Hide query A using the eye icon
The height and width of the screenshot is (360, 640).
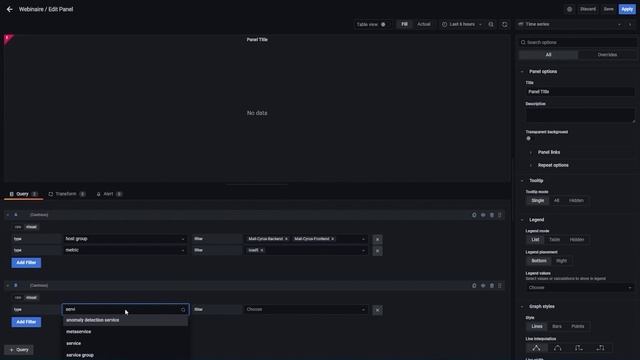(483, 215)
